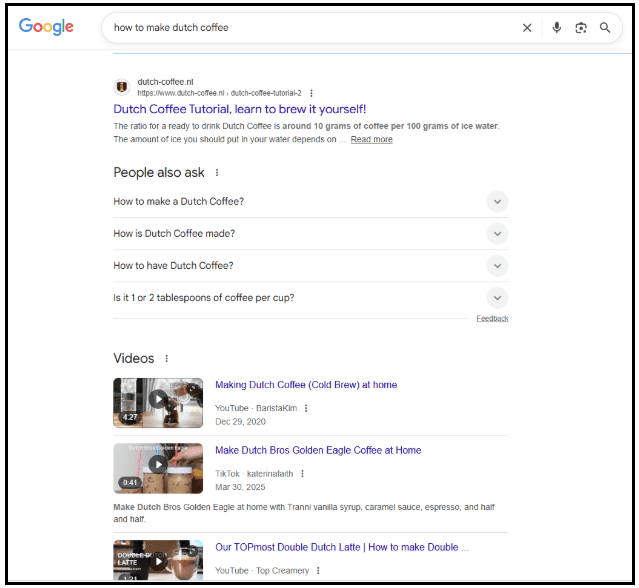The image size is (639, 588).
Task: Open search by image camera icon
Action: [581, 28]
